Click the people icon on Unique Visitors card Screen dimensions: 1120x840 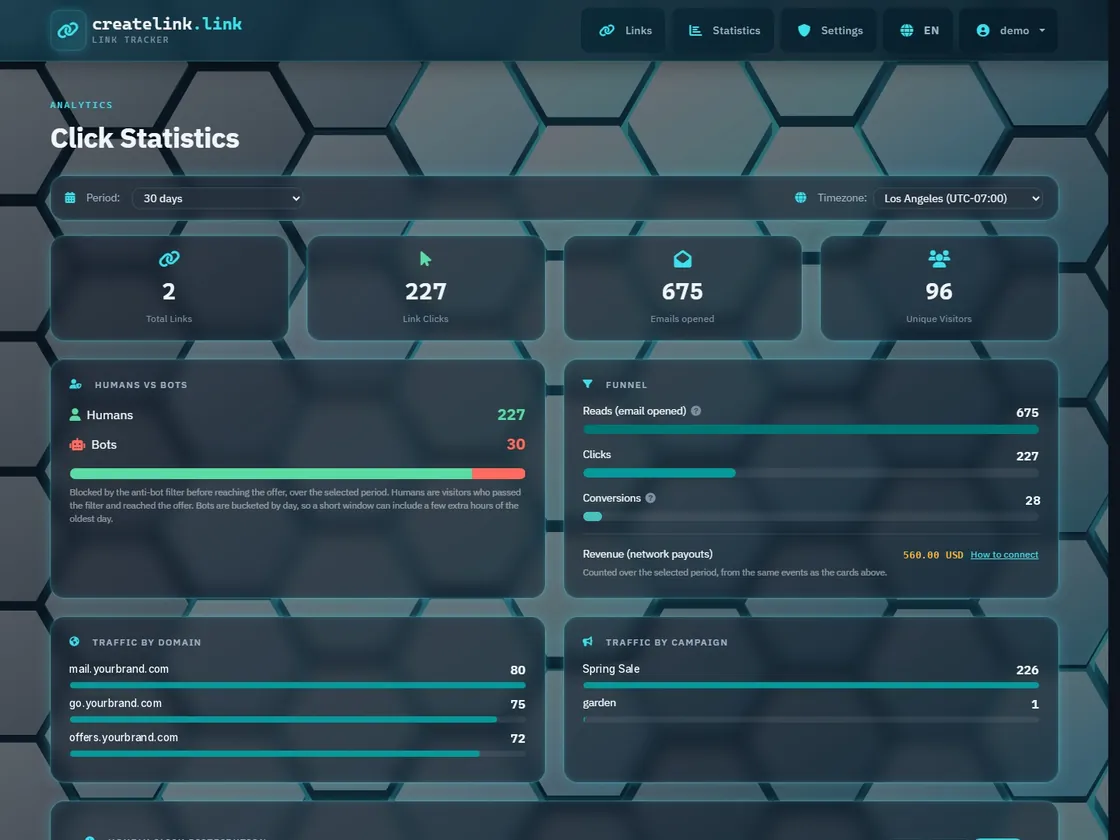(x=939, y=259)
